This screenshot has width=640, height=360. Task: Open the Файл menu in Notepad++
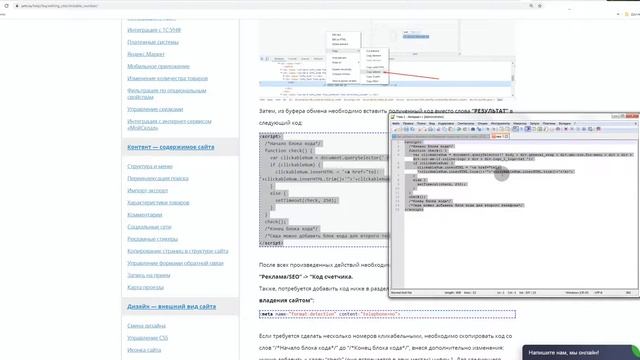click(396, 124)
